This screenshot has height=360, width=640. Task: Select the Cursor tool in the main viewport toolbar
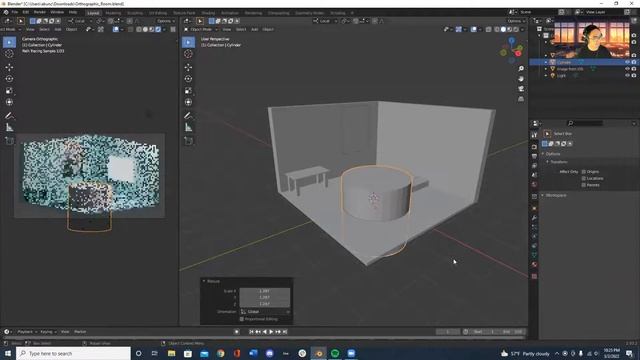188,54
